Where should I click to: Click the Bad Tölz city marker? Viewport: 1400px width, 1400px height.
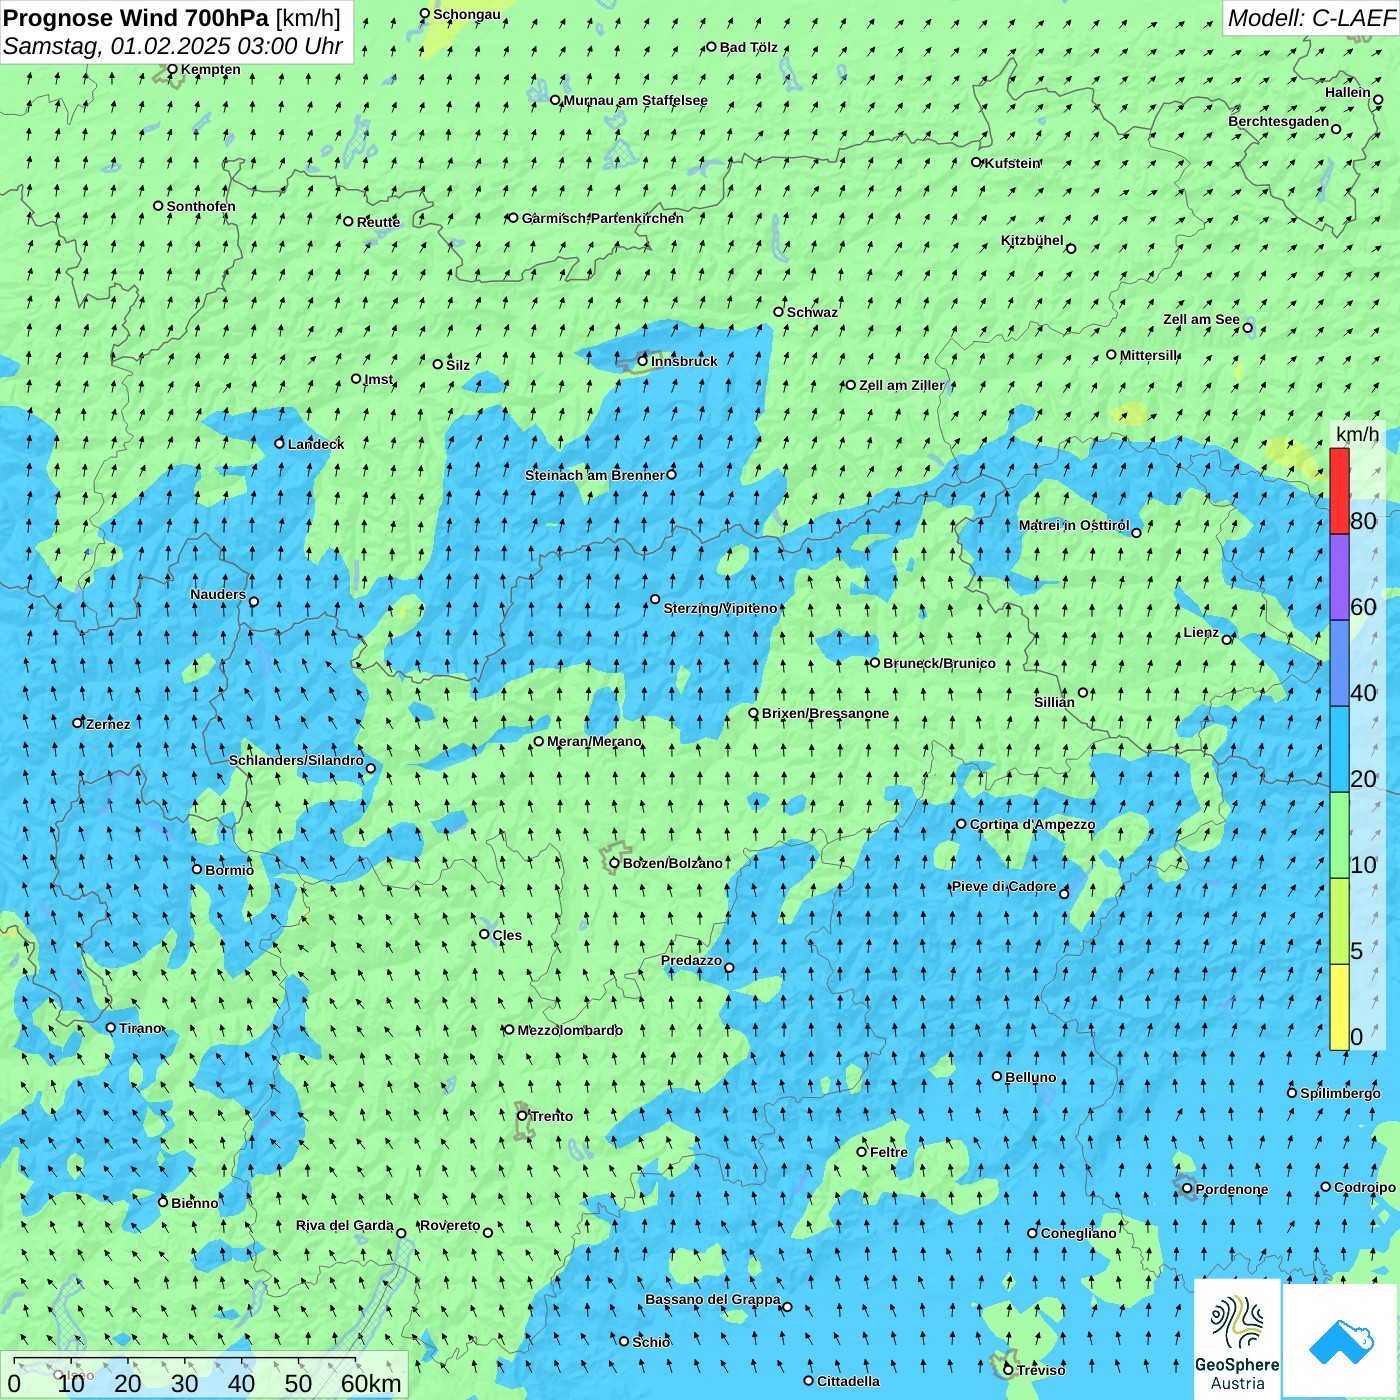tap(711, 46)
